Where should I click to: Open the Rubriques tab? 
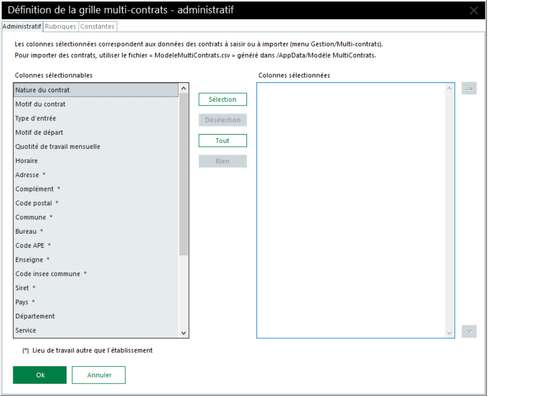click(x=60, y=27)
